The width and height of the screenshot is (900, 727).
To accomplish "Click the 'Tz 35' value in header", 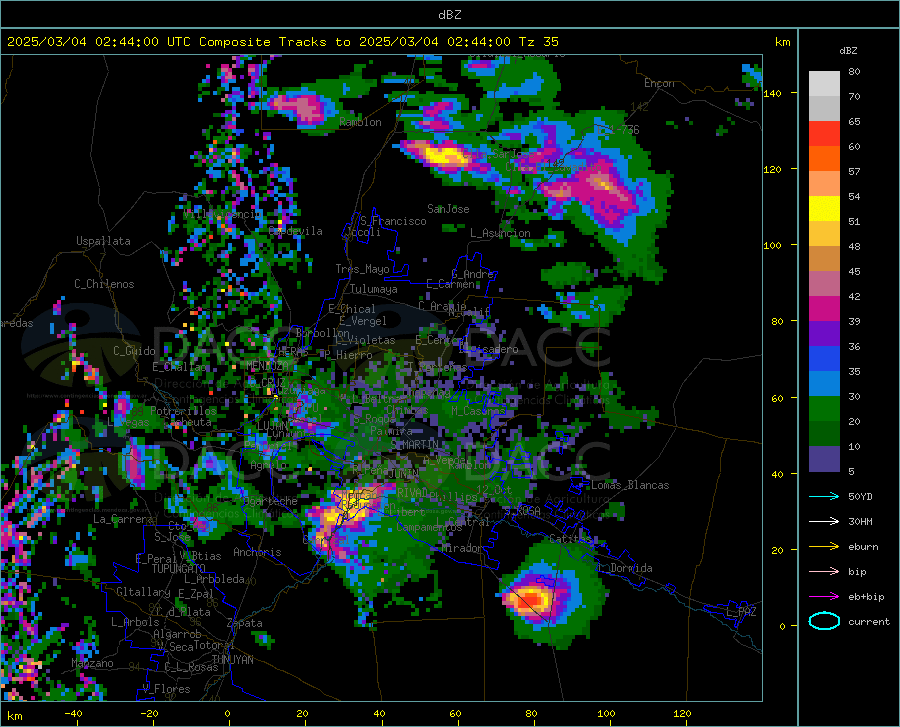I will (538, 42).
